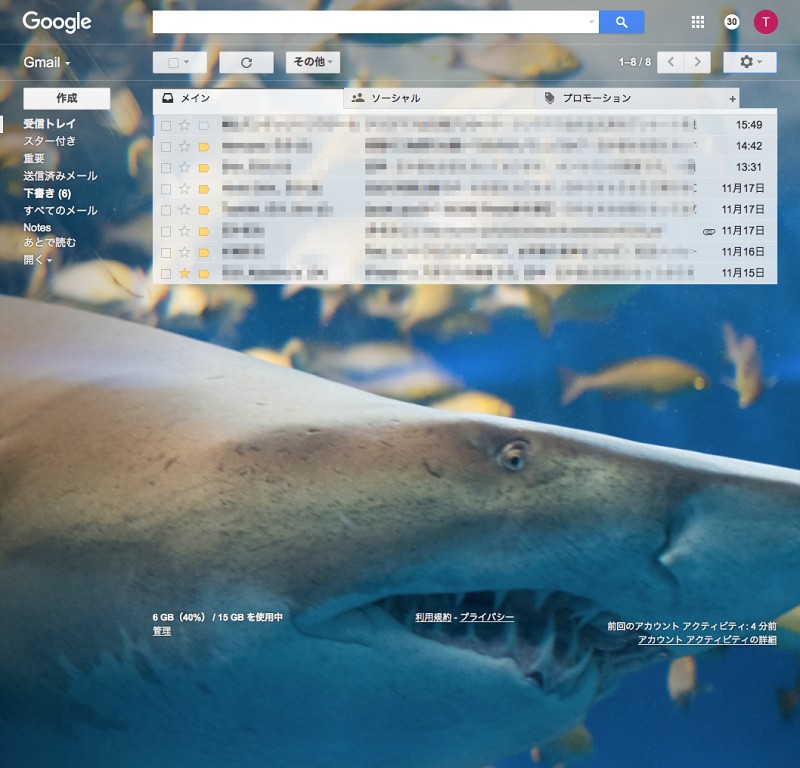The image size is (800, 768).
Task: Open 下書き (6) drafts folder
Action: pyautogui.click(x=47, y=193)
